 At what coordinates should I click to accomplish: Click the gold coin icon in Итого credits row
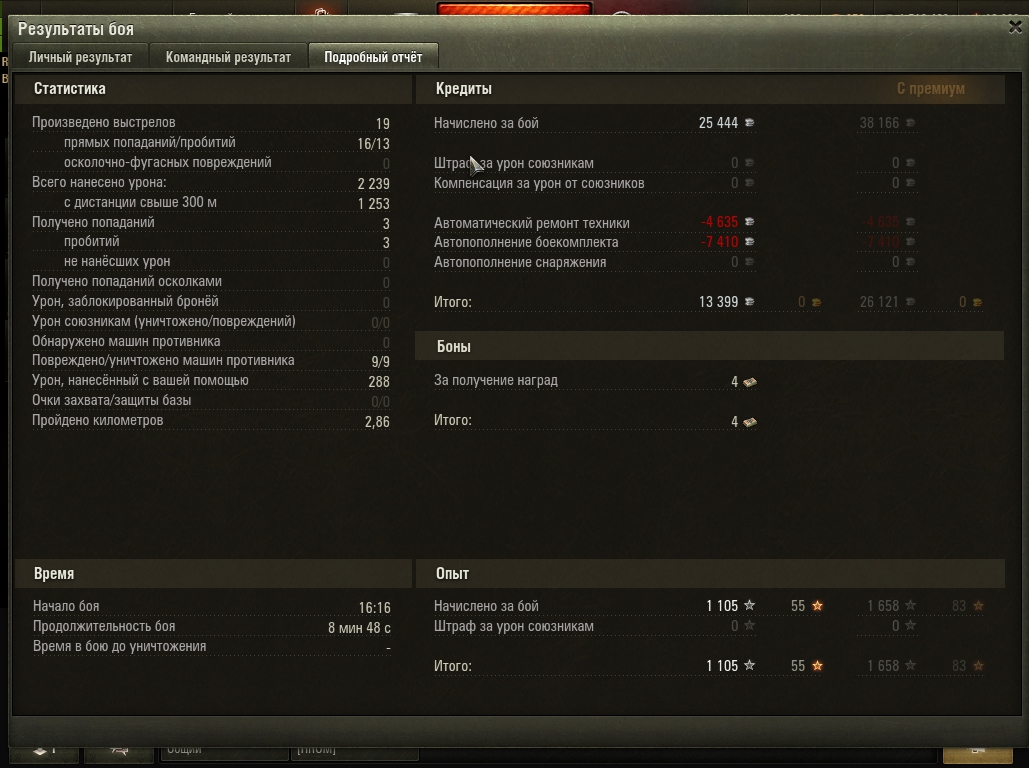click(x=816, y=302)
